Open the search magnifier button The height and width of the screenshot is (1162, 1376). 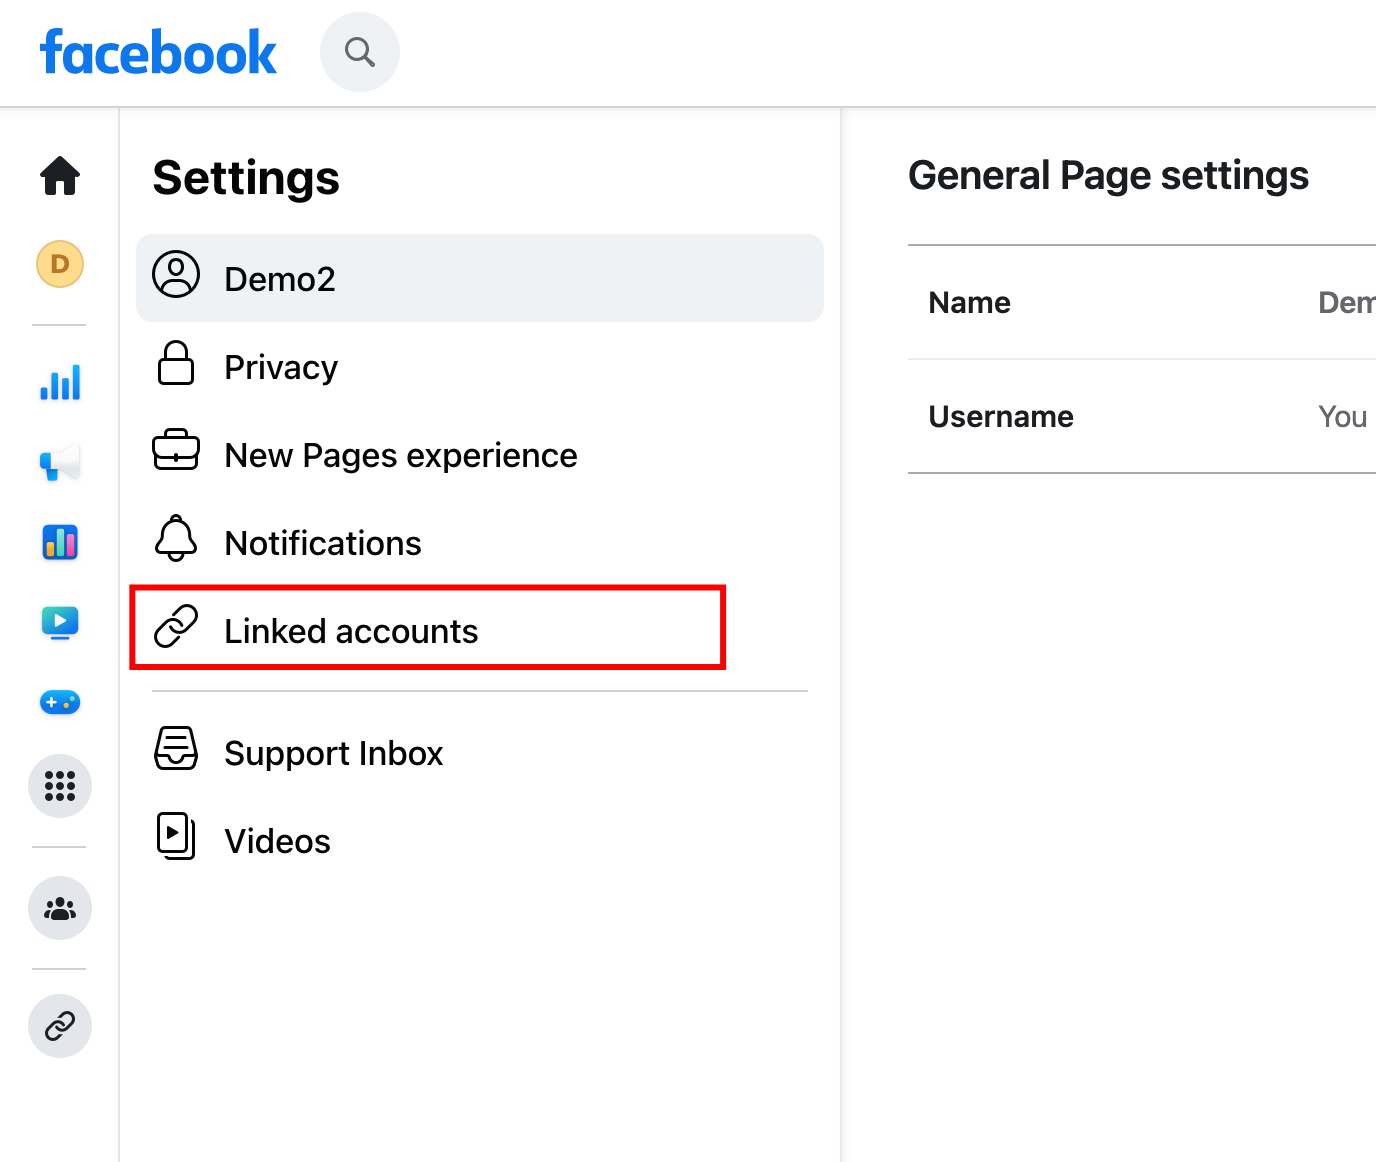(x=360, y=52)
